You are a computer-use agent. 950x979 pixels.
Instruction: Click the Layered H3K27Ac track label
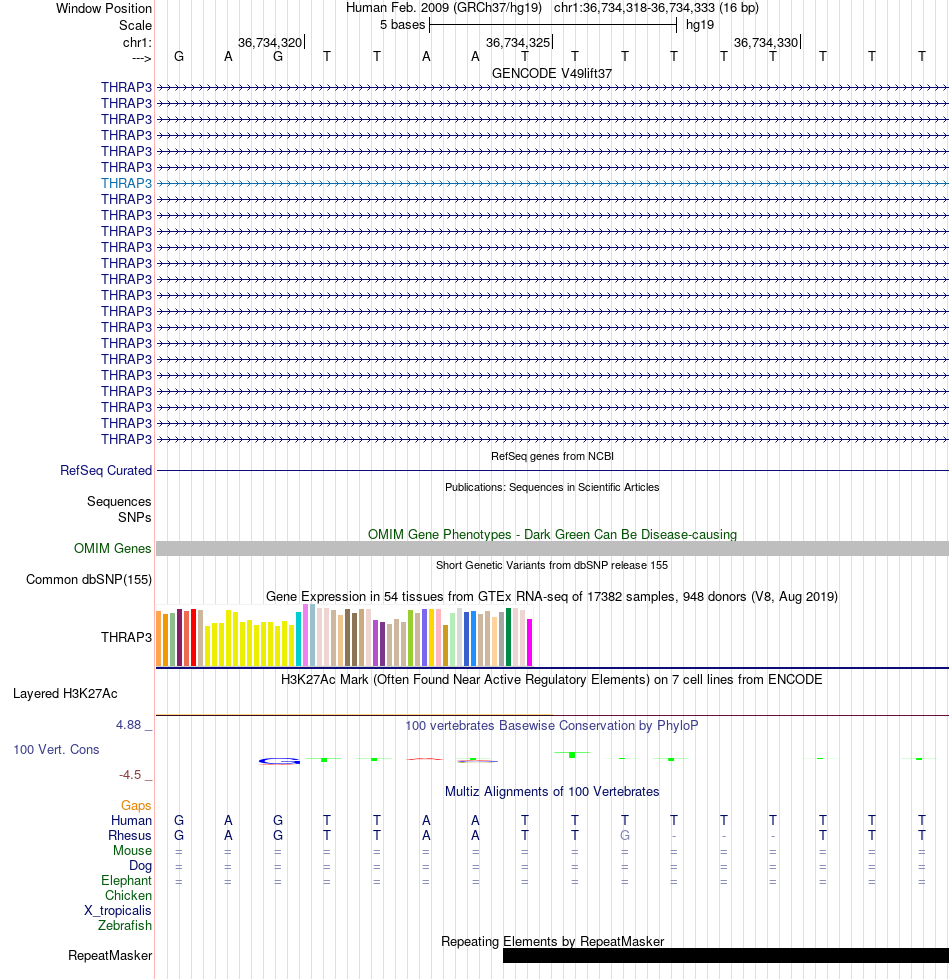(65, 694)
